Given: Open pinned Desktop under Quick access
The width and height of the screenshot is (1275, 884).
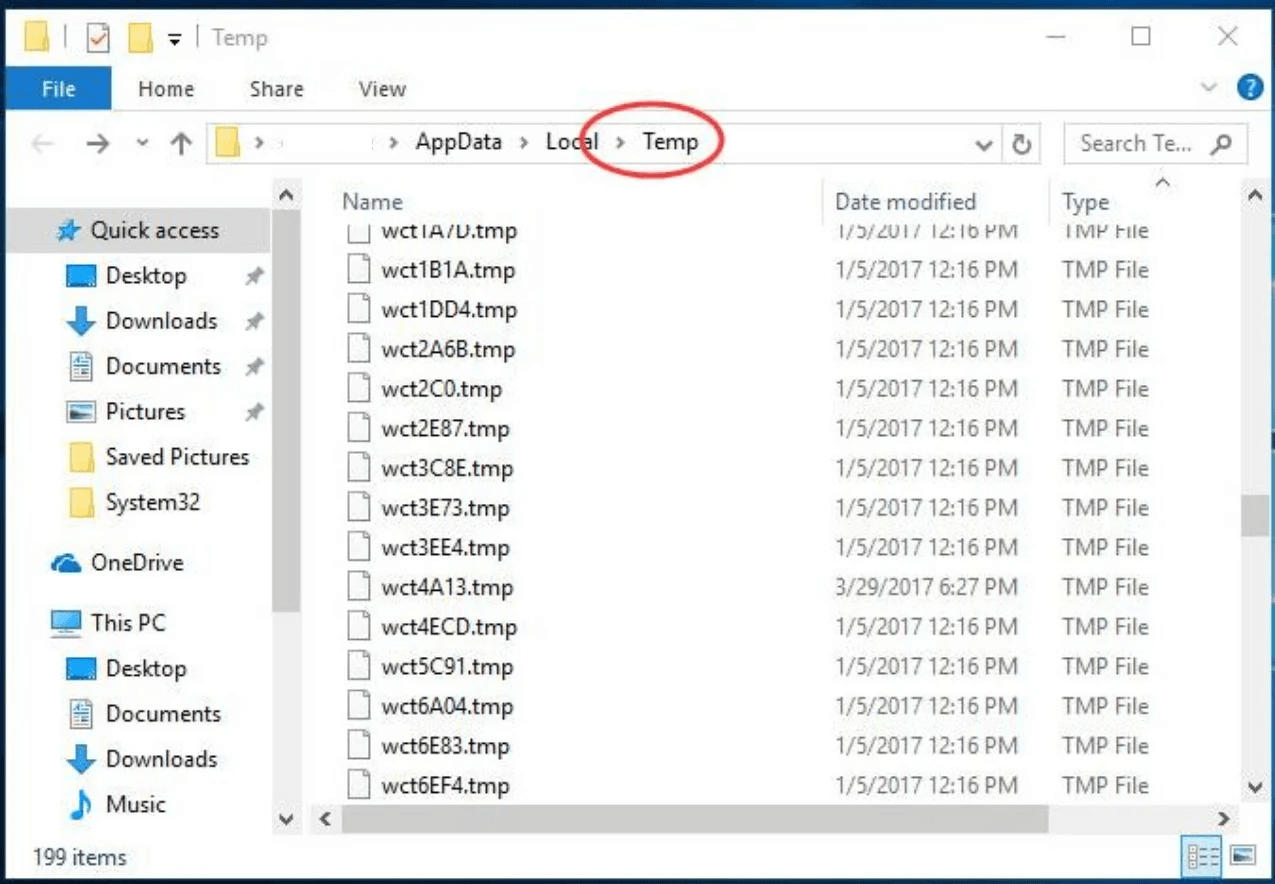Looking at the screenshot, I should 146,276.
